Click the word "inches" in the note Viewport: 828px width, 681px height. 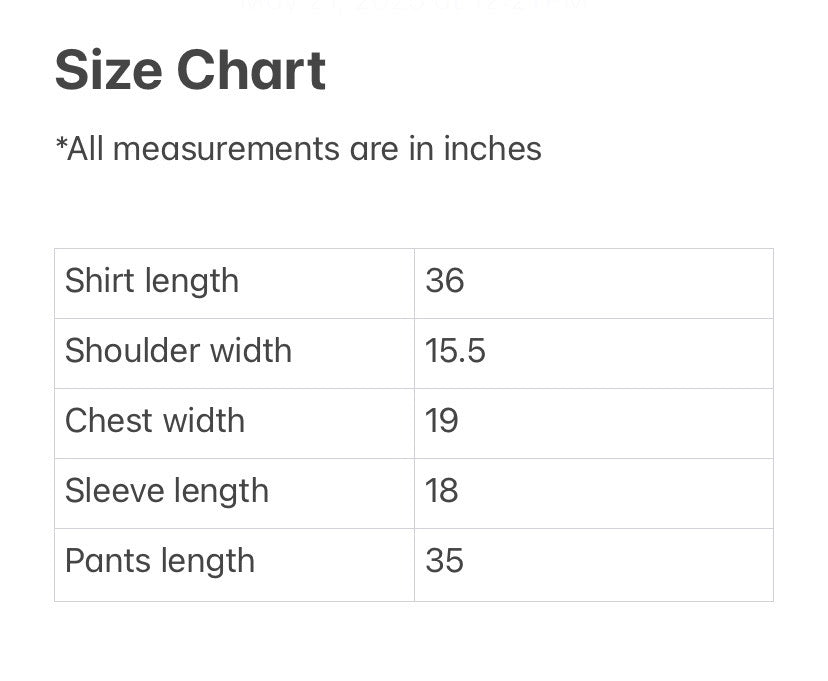tap(492, 149)
